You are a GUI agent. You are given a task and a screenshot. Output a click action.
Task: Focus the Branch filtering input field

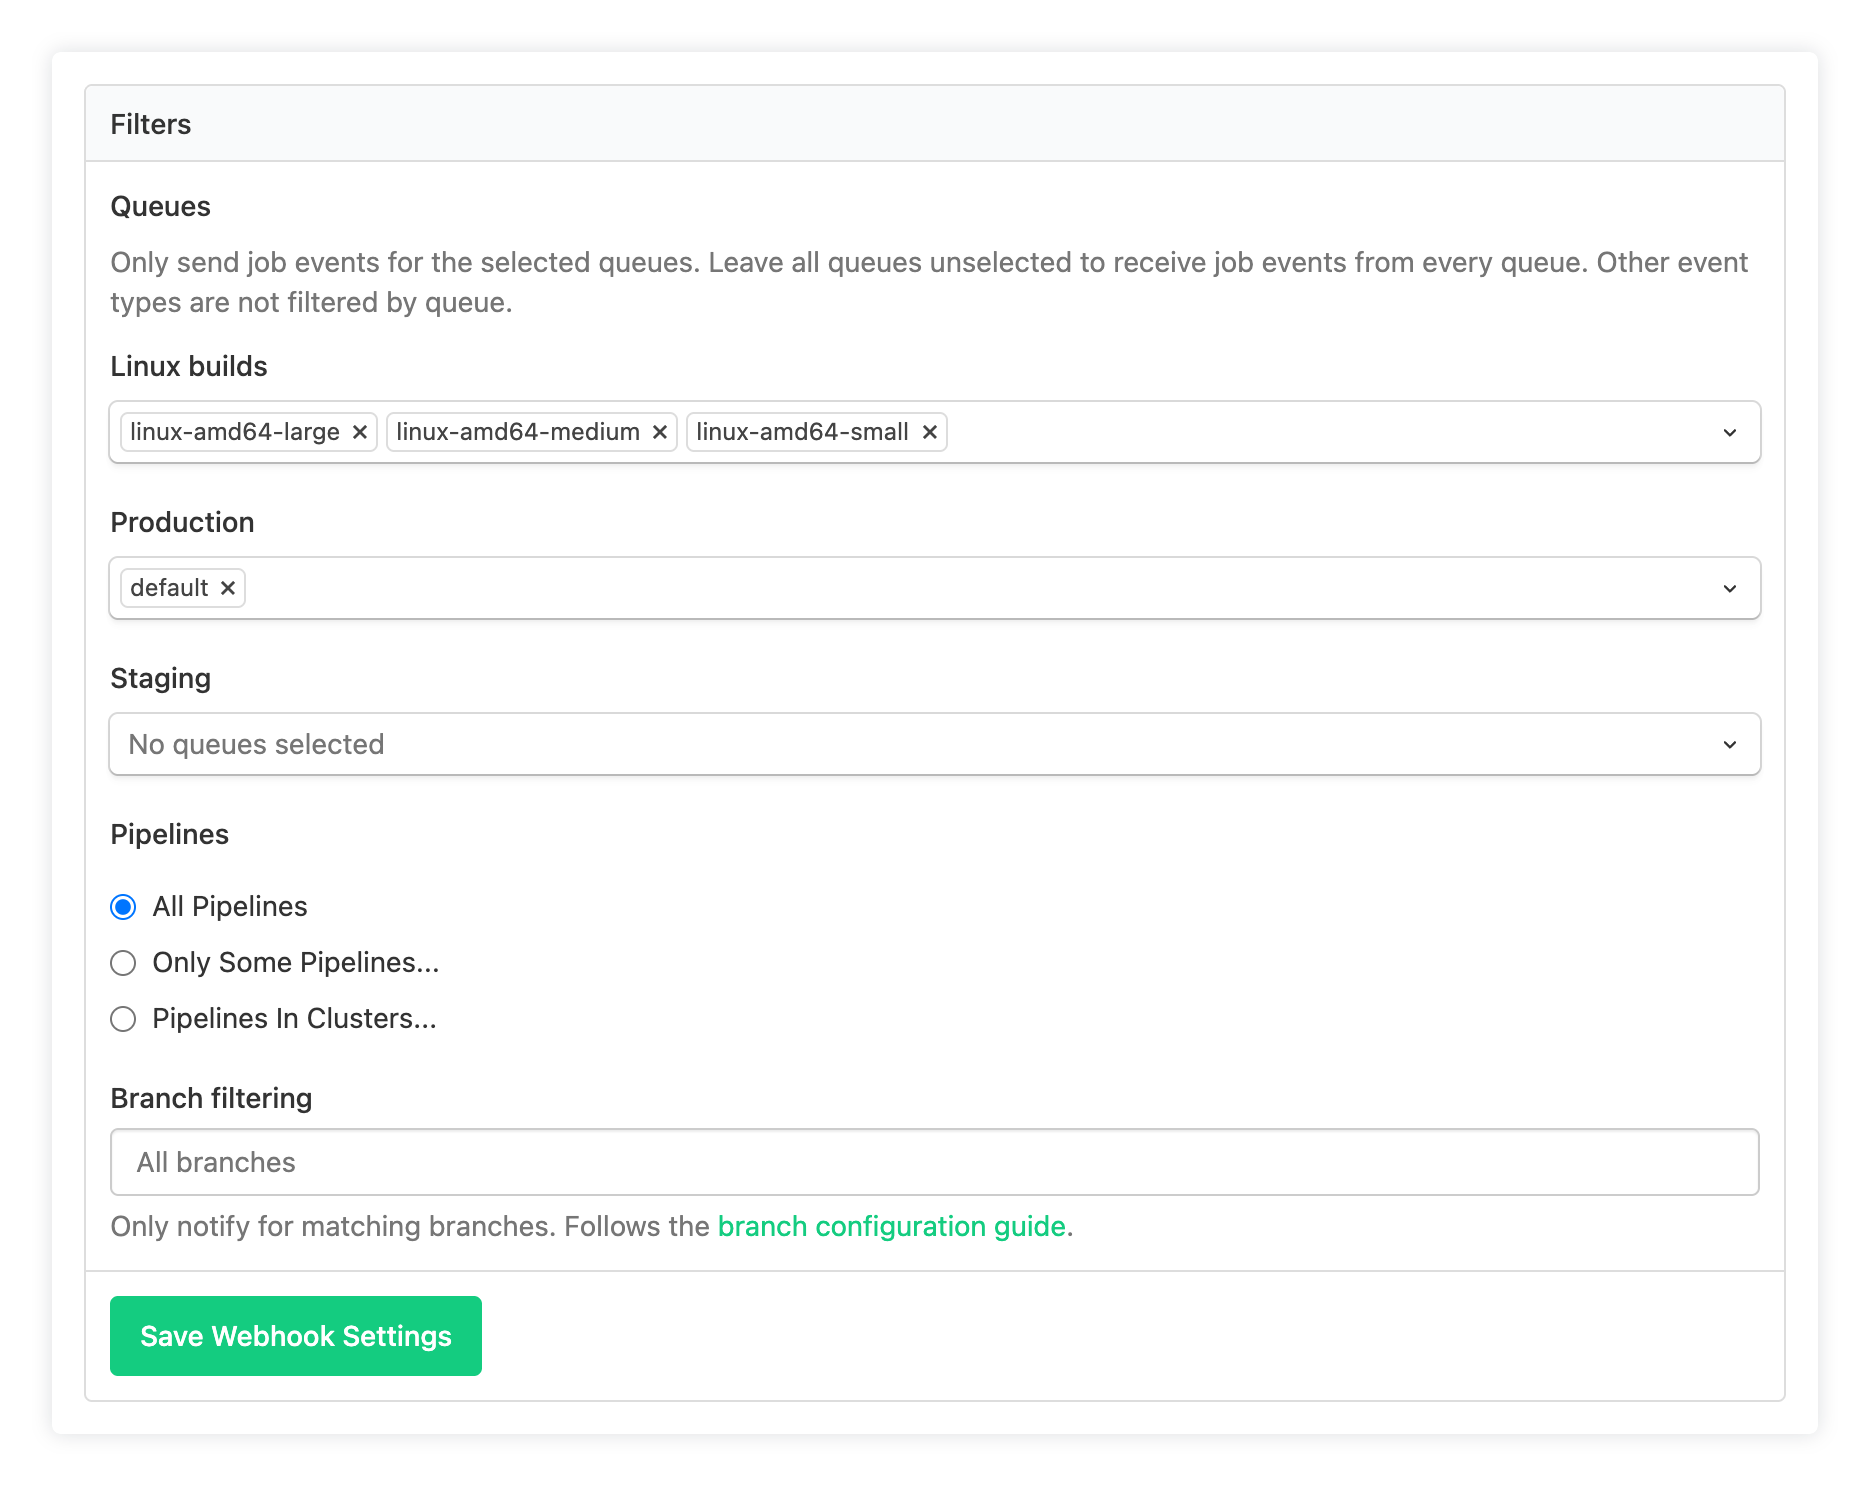point(935,1162)
